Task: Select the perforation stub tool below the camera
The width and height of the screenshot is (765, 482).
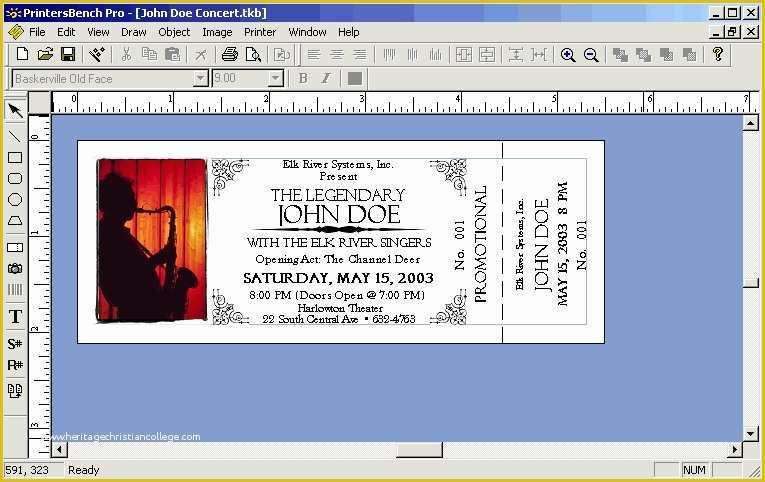Action: [15, 247]
